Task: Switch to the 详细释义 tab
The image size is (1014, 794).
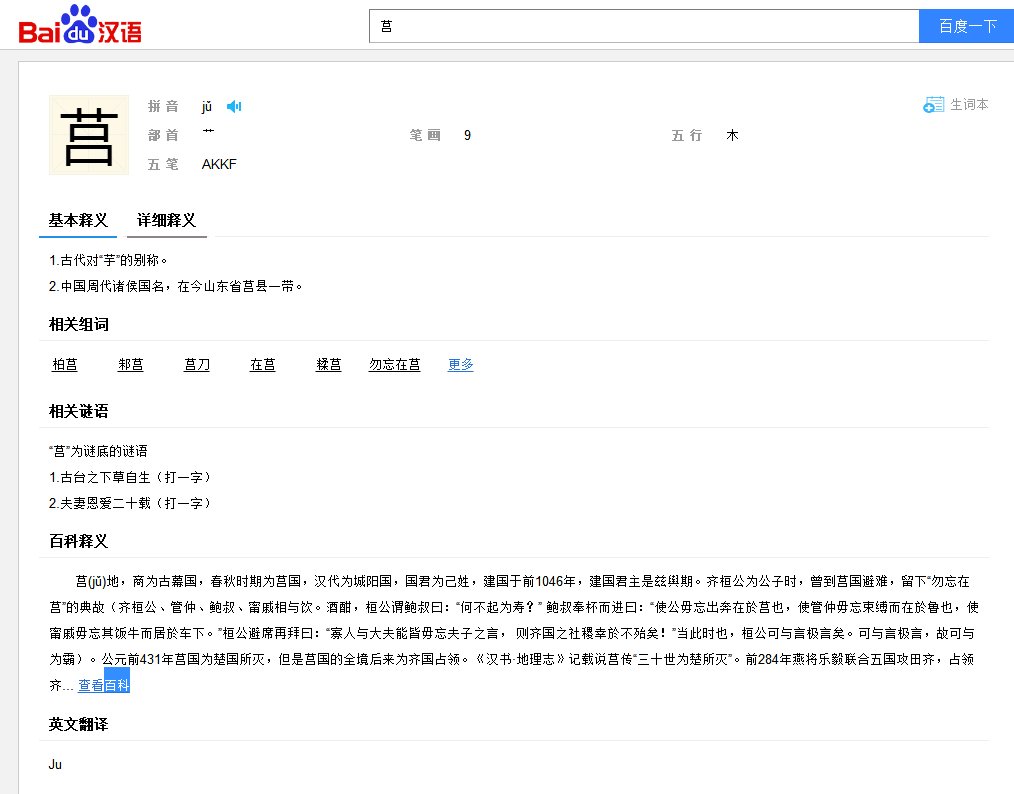Action: 166,221
